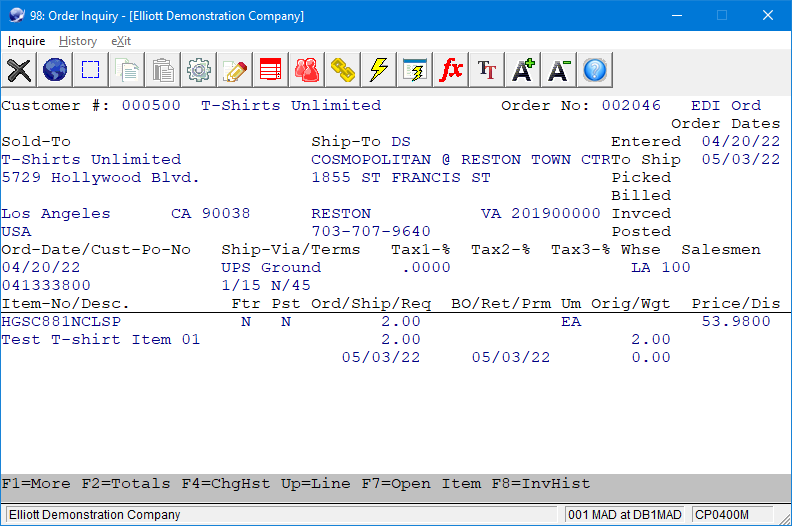Click the weight value 0.00
The height and width of the screenshot is (526, 792).
651,357
